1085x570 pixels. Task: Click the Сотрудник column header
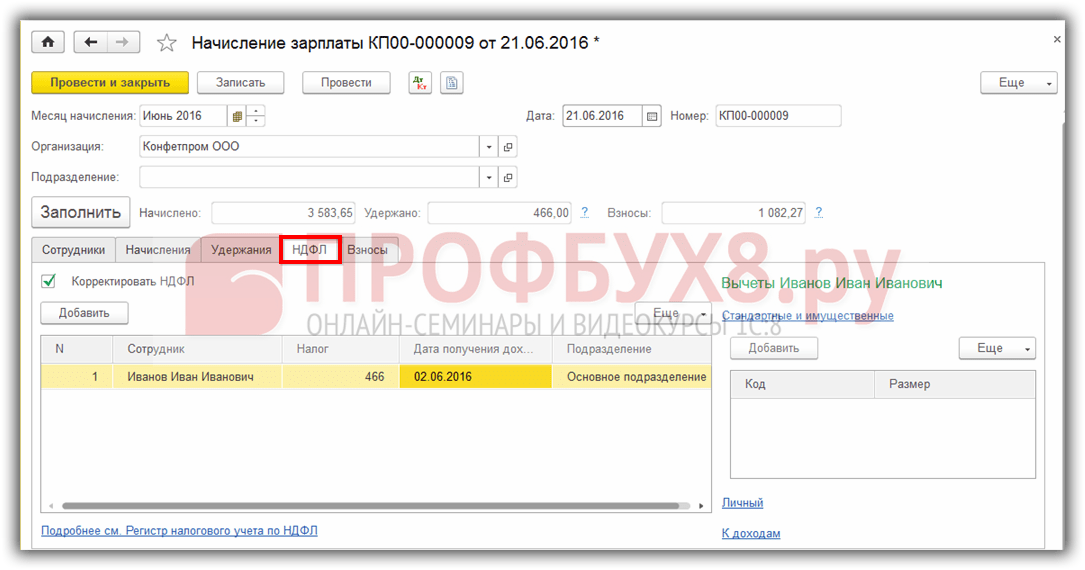pos(197,349)
